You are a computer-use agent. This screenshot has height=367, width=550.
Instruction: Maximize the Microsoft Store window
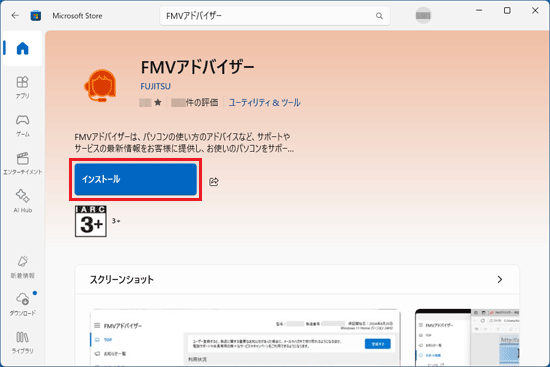[507, 11]
